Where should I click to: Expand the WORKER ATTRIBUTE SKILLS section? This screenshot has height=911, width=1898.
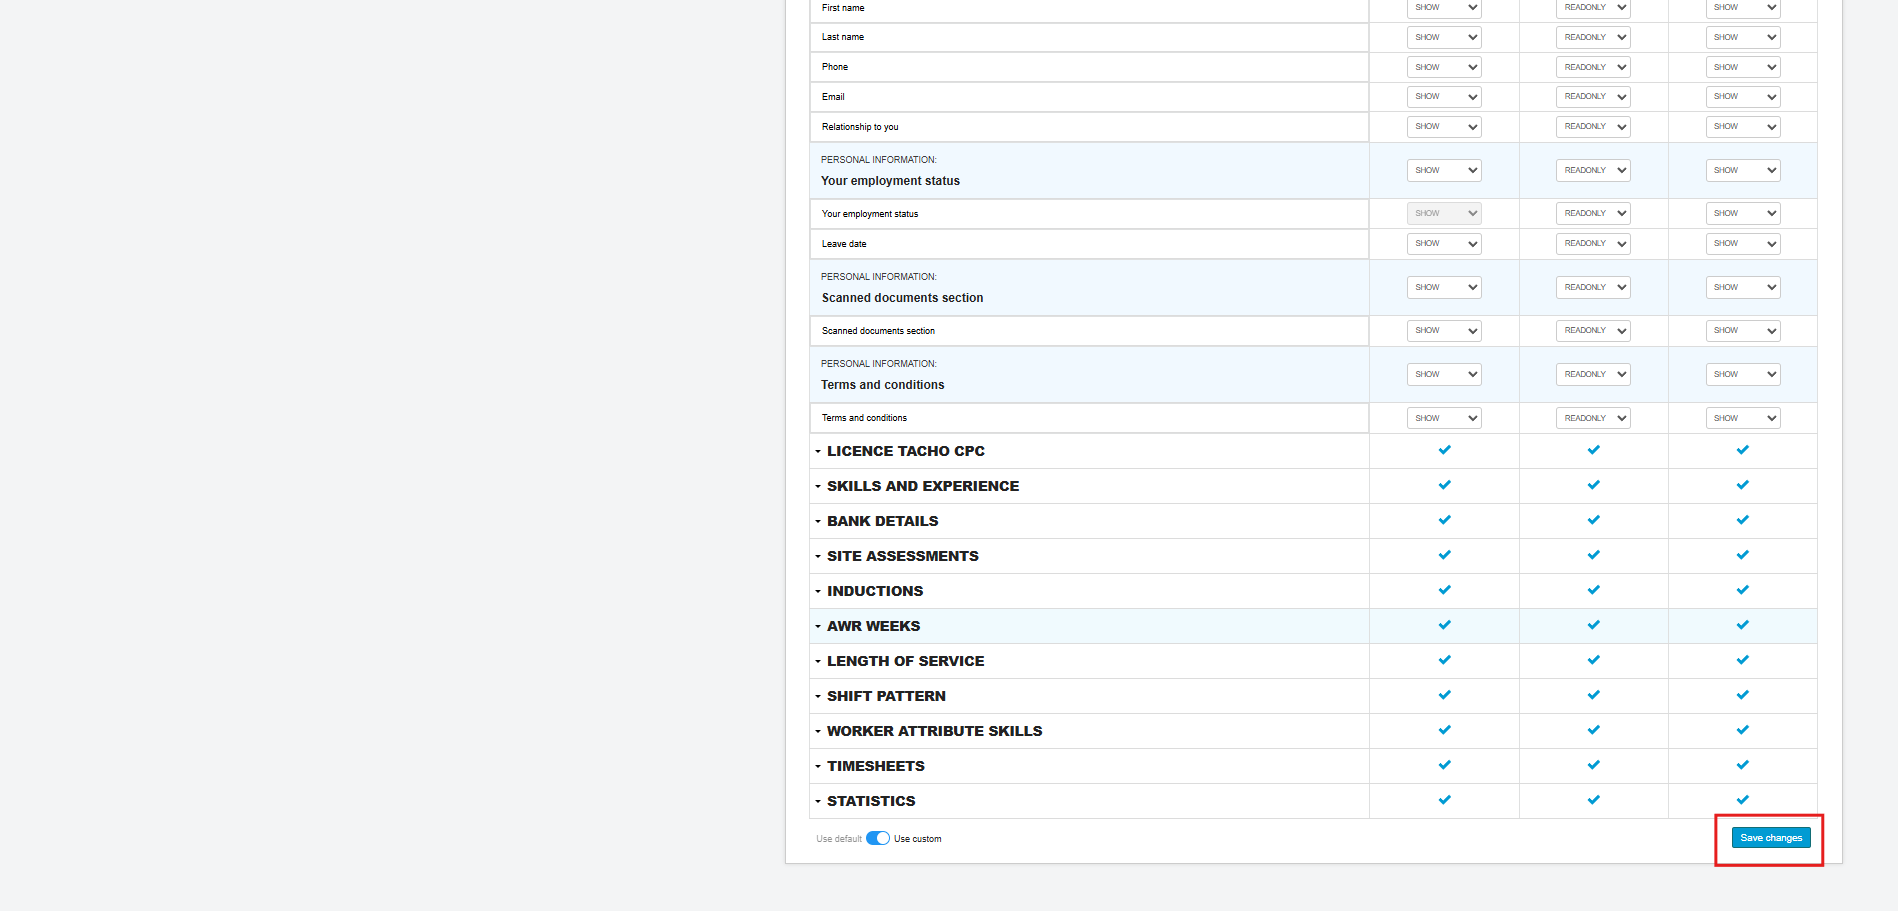(818, 732)
